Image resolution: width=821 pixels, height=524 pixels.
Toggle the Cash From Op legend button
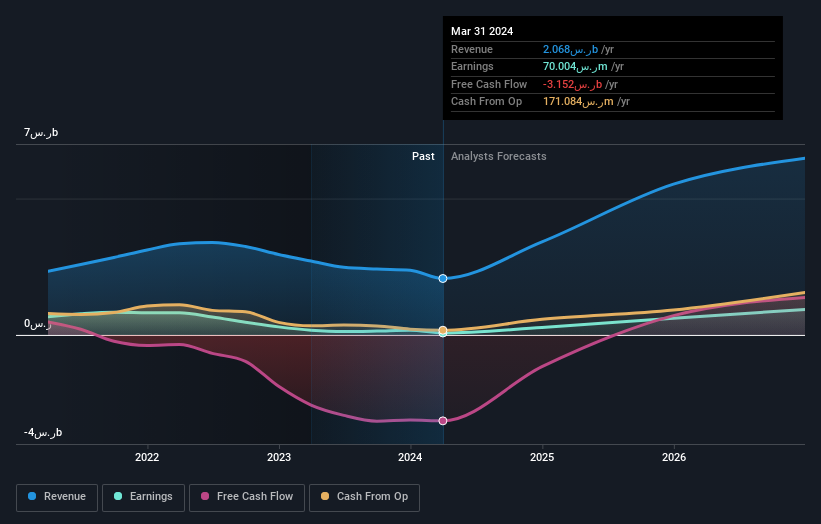pos(364,497)
